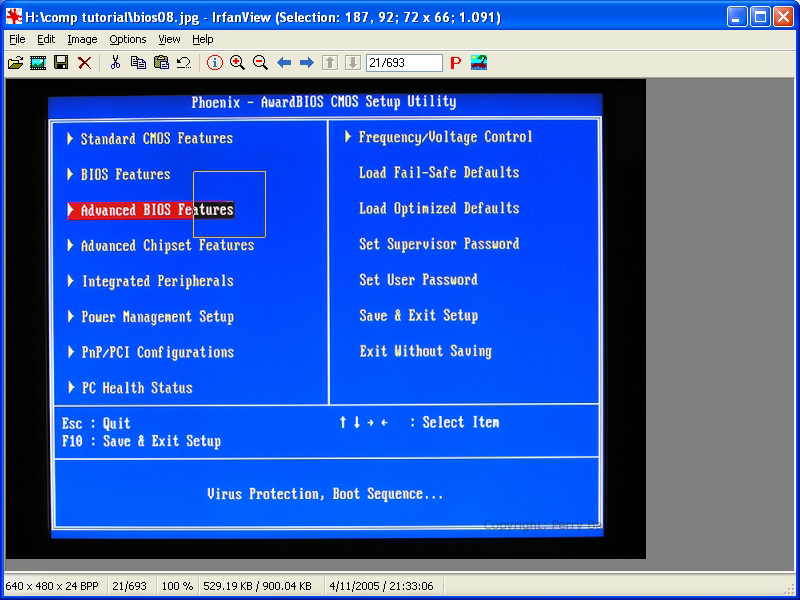The height and width of the screenshot is (600, 800).
Task: Open the View menu
Action: point(169,39)
